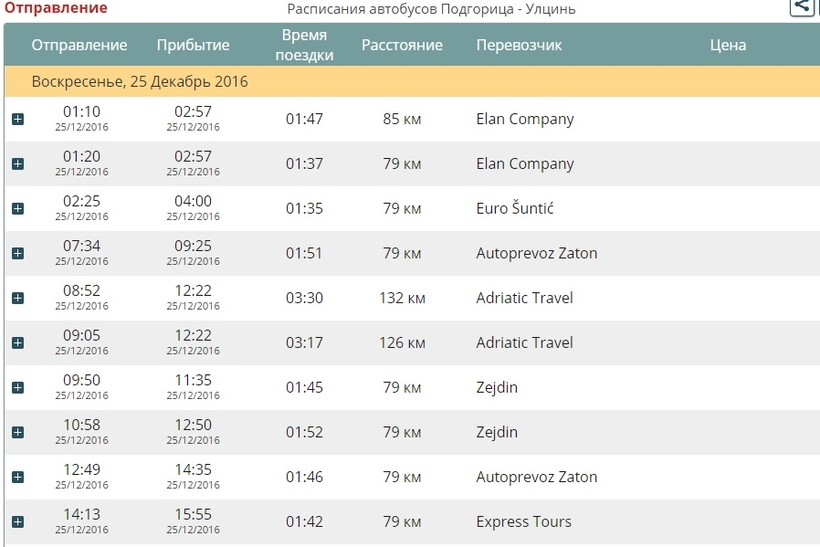Click the share icon at top right
The height and width of the screenshot is (547, 820).
point(803,6)
